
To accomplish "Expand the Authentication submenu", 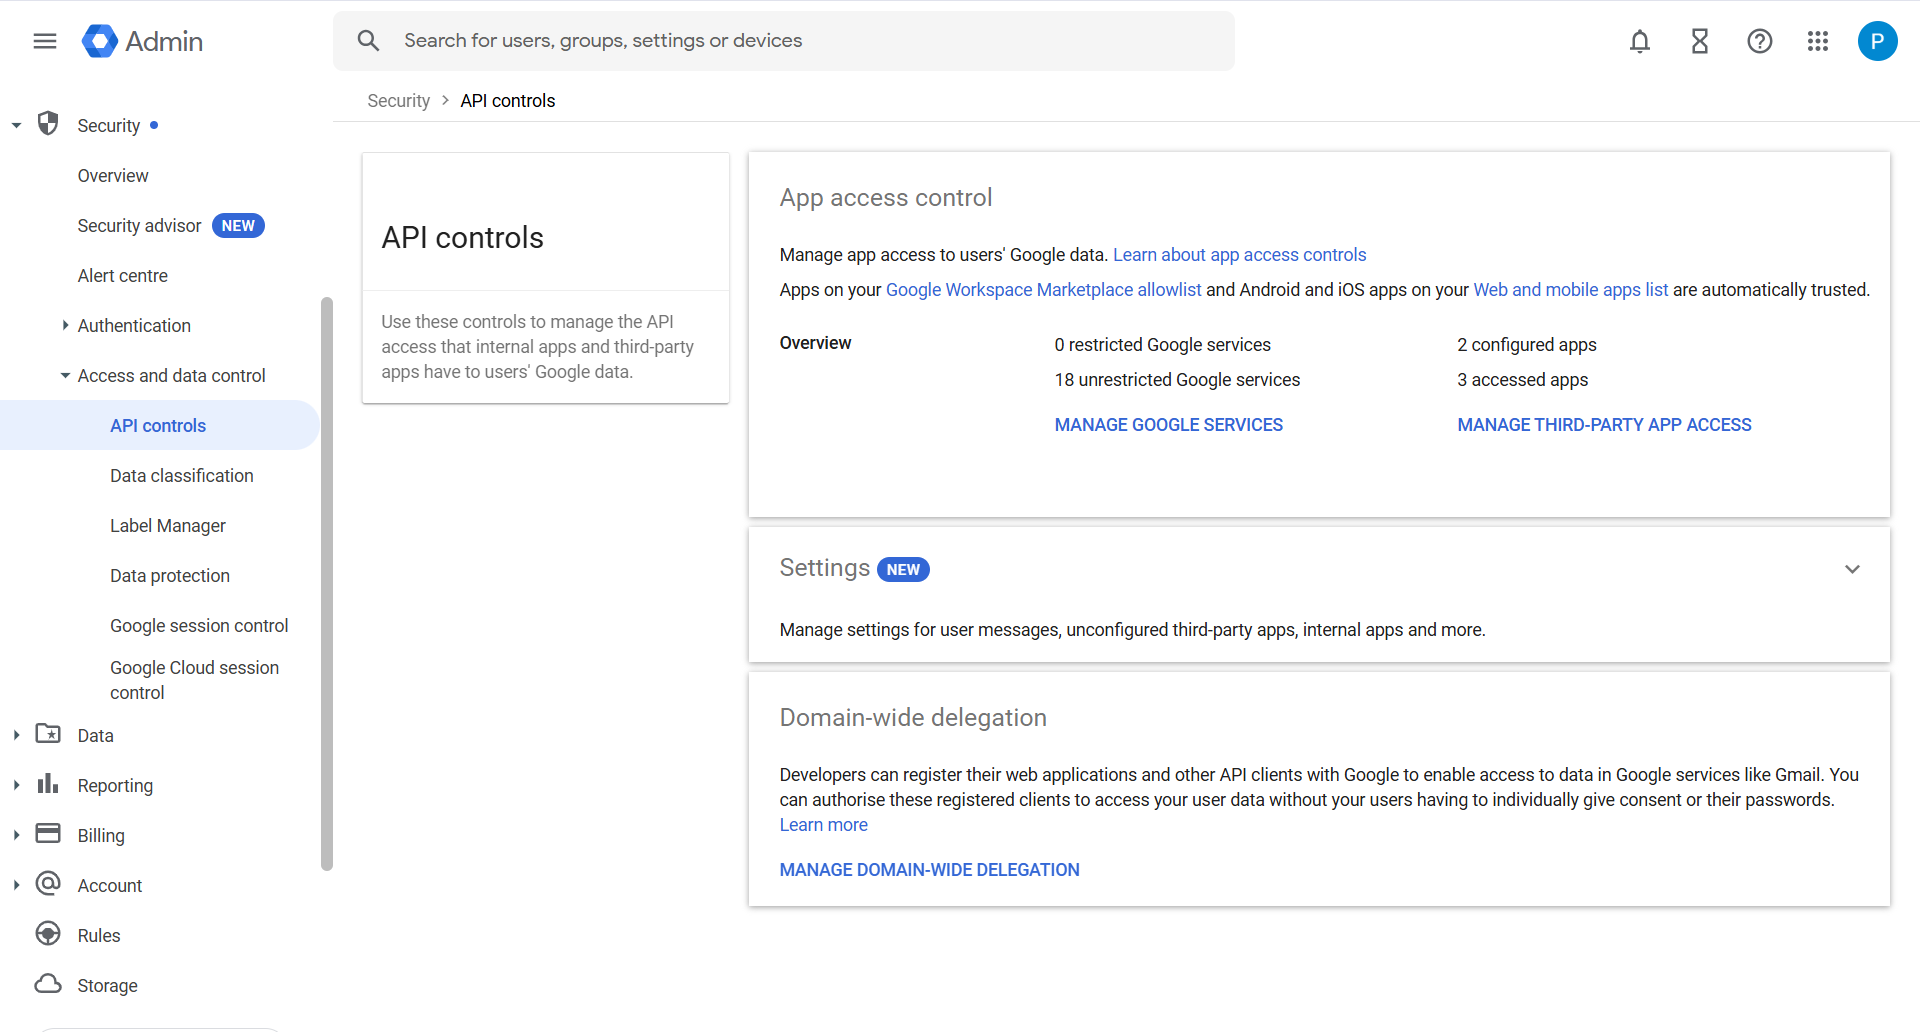I will [65, 325].
